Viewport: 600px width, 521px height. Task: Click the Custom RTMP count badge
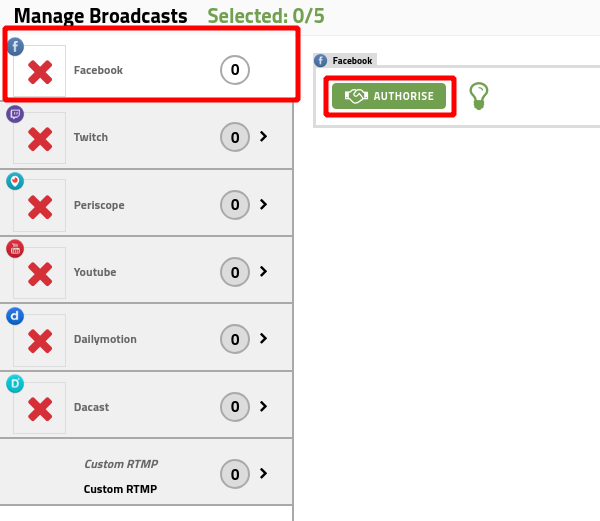coord(235,474)
